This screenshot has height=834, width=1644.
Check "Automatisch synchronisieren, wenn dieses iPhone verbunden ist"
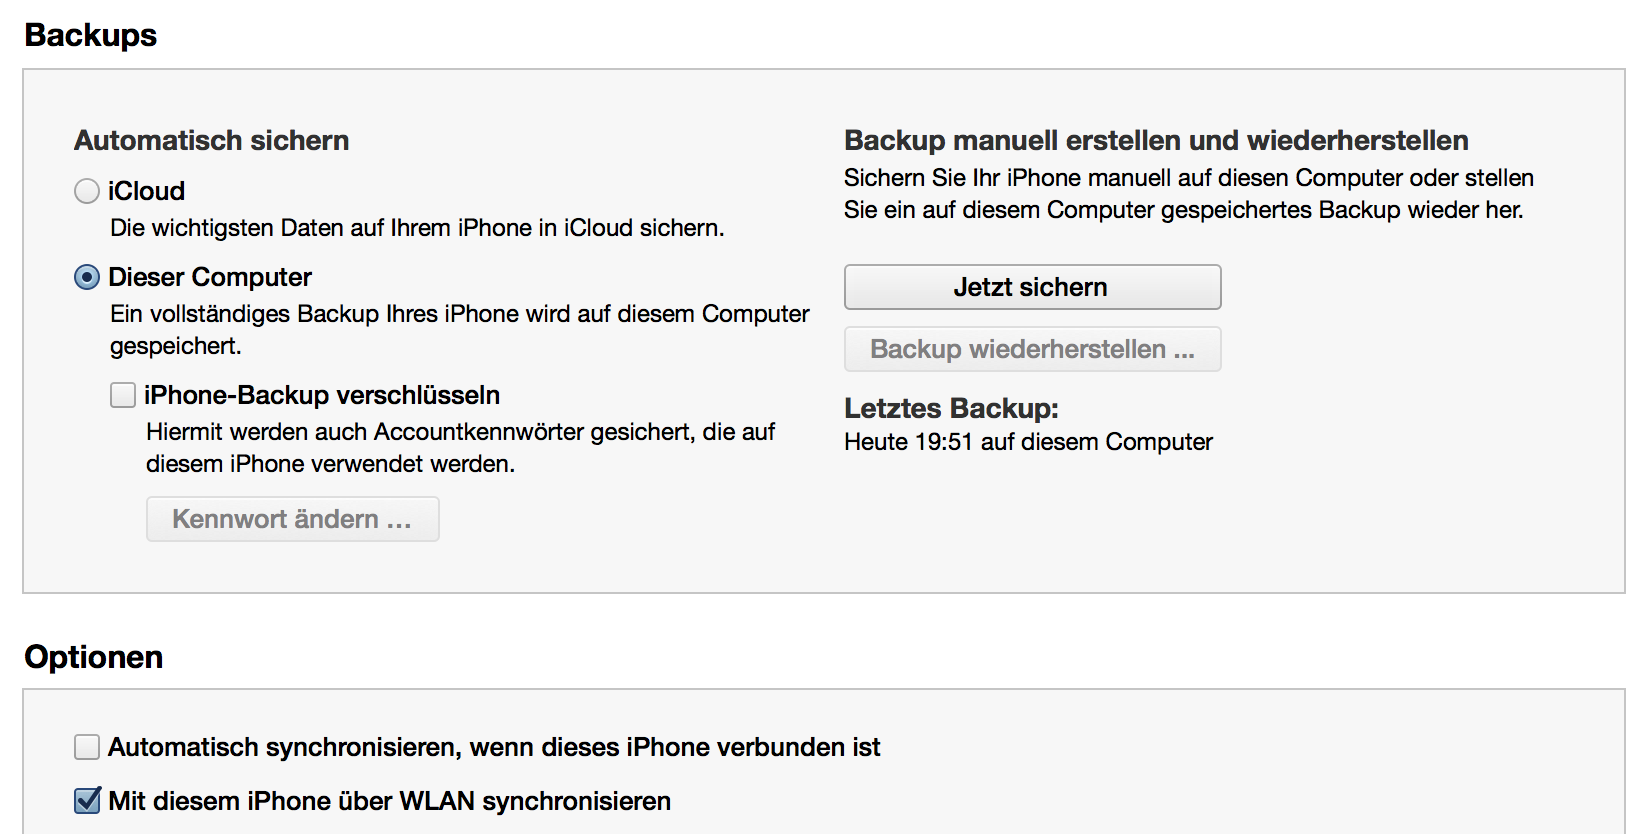[x=86, y=746]
